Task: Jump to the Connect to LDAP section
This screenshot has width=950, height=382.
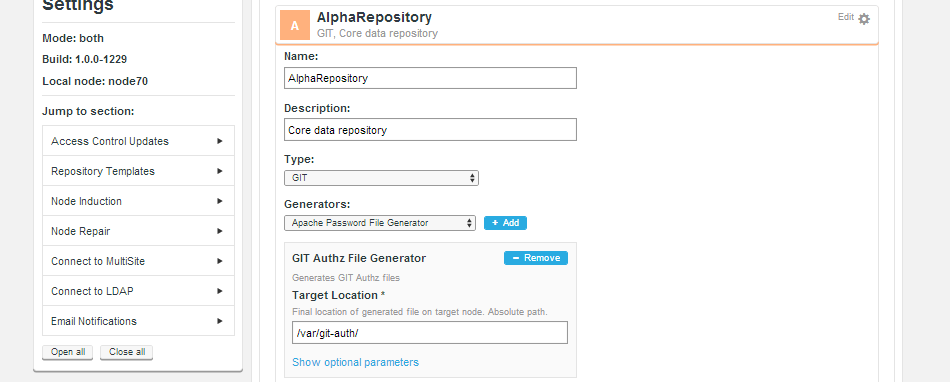Action: click(x=138, y=291)
